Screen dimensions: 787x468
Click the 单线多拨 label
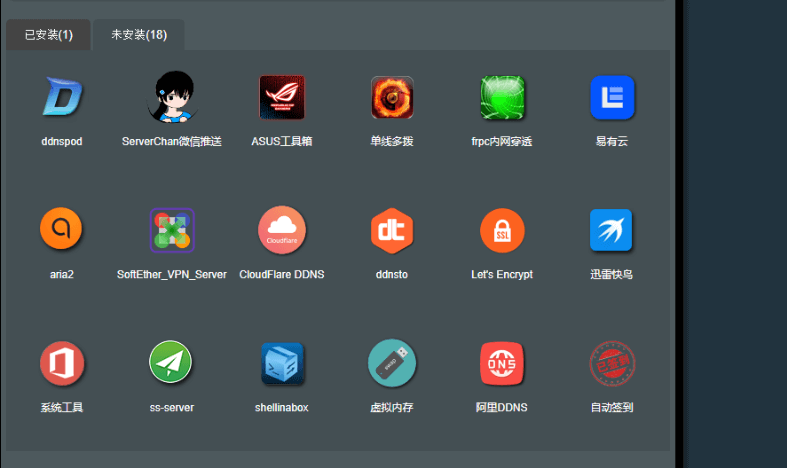tap(392, 141)
